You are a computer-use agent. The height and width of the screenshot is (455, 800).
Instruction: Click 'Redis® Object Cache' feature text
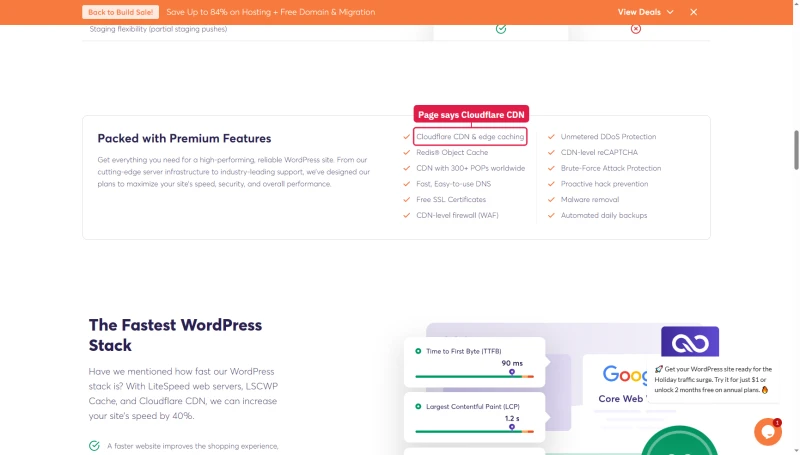(x=452, y=152)
